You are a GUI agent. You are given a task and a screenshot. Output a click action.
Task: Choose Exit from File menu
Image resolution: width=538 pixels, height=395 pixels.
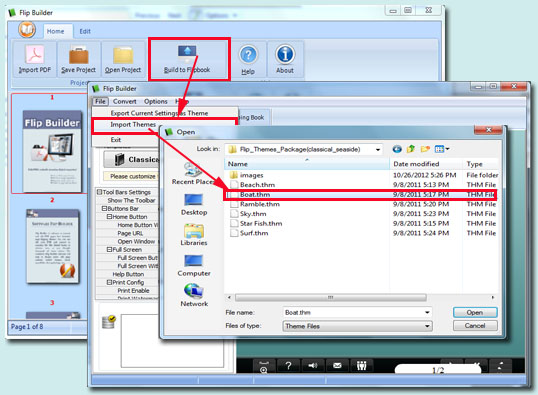[116, 140]
